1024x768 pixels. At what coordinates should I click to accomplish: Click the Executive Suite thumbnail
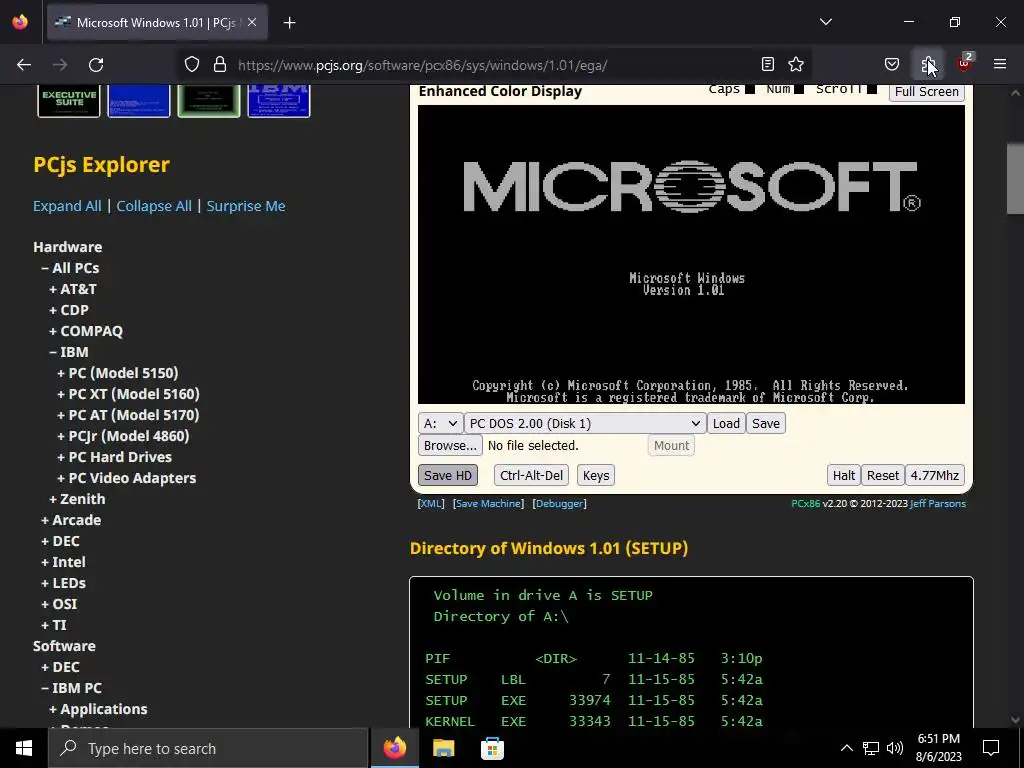tap(69, 101)
